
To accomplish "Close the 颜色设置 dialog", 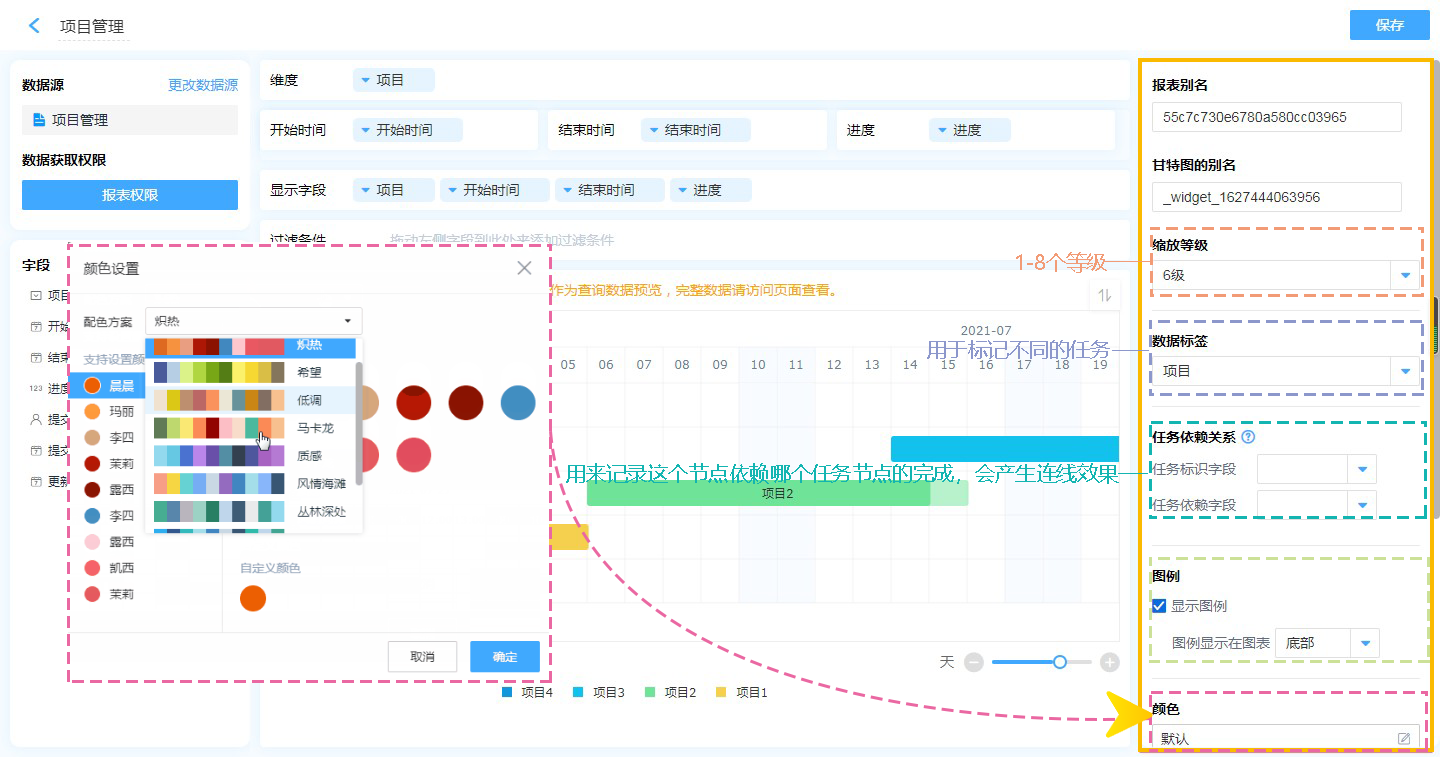I will pyautogui.click(x=524, y=268).
